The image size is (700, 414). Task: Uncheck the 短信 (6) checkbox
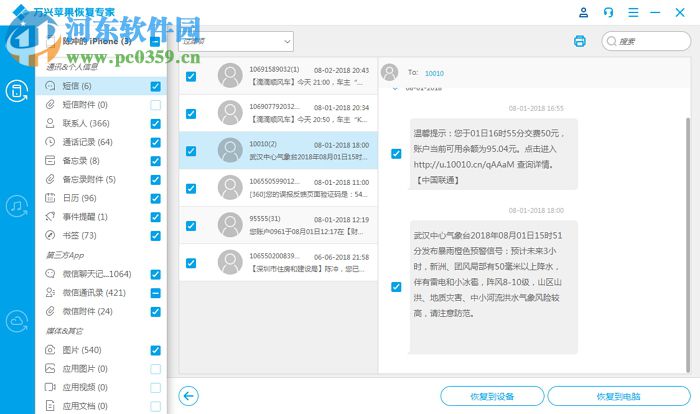coord(155,86)
